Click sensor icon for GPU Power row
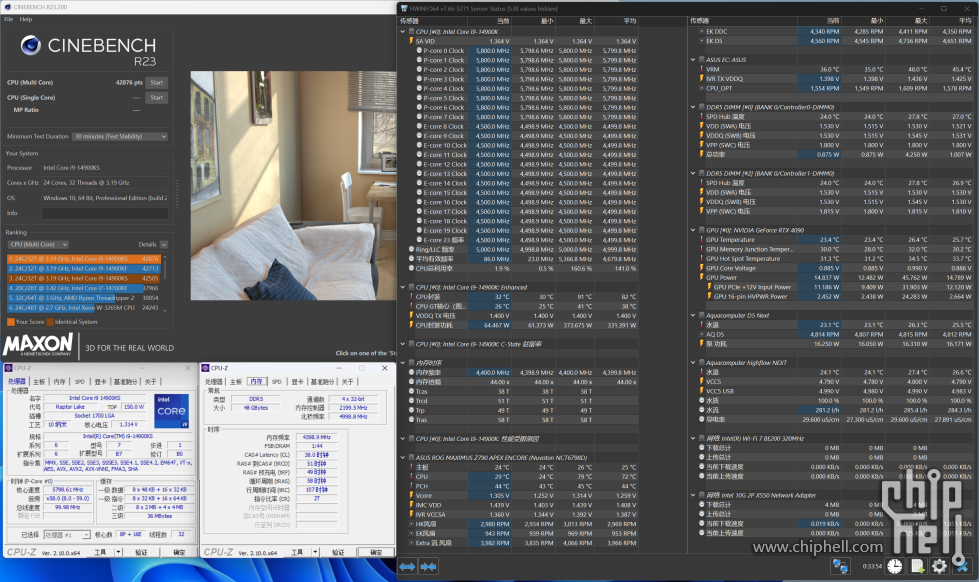This screenshot has height=582, width=979. tap(701, 277)
